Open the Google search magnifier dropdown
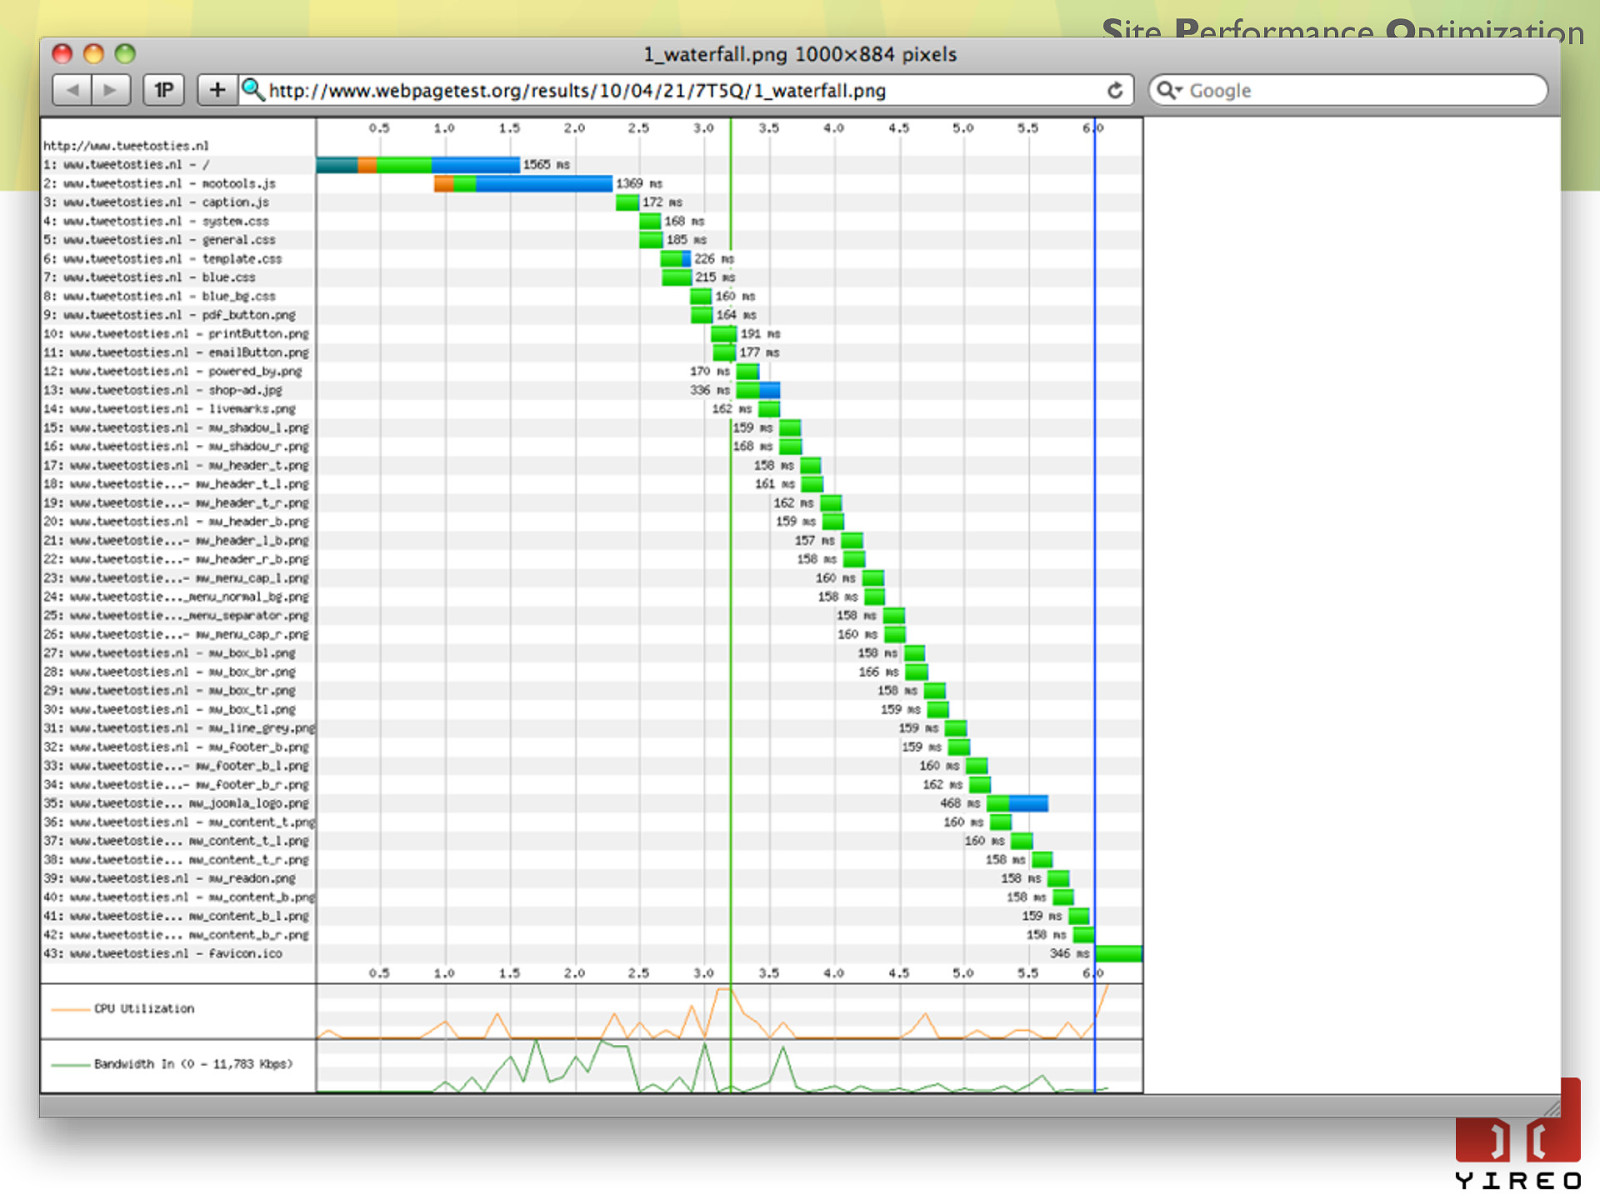This screenshot has width=1600, height=1200. coord(1169,90)
